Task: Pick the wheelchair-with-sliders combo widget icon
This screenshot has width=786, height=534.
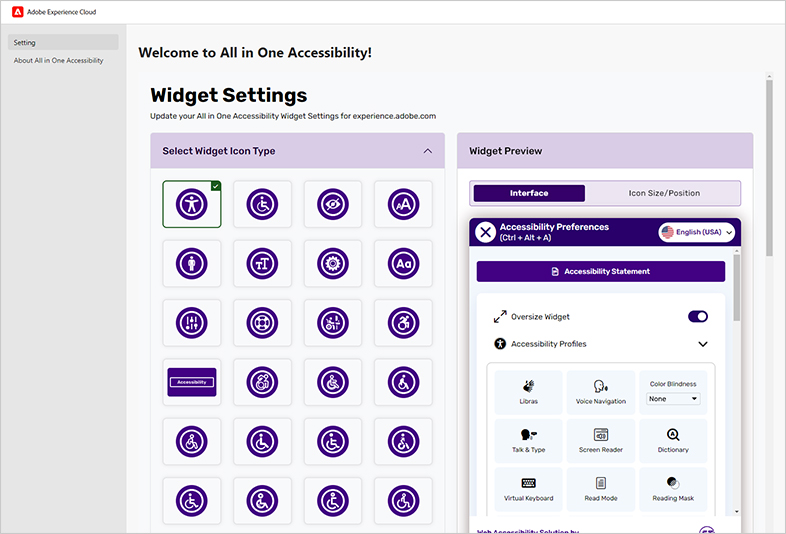Action: coord(333,323)
